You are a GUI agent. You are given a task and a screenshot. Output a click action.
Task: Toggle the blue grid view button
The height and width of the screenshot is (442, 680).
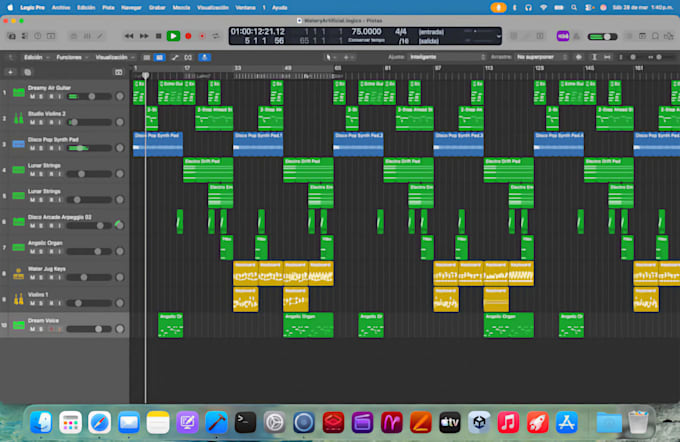point(160,57)
